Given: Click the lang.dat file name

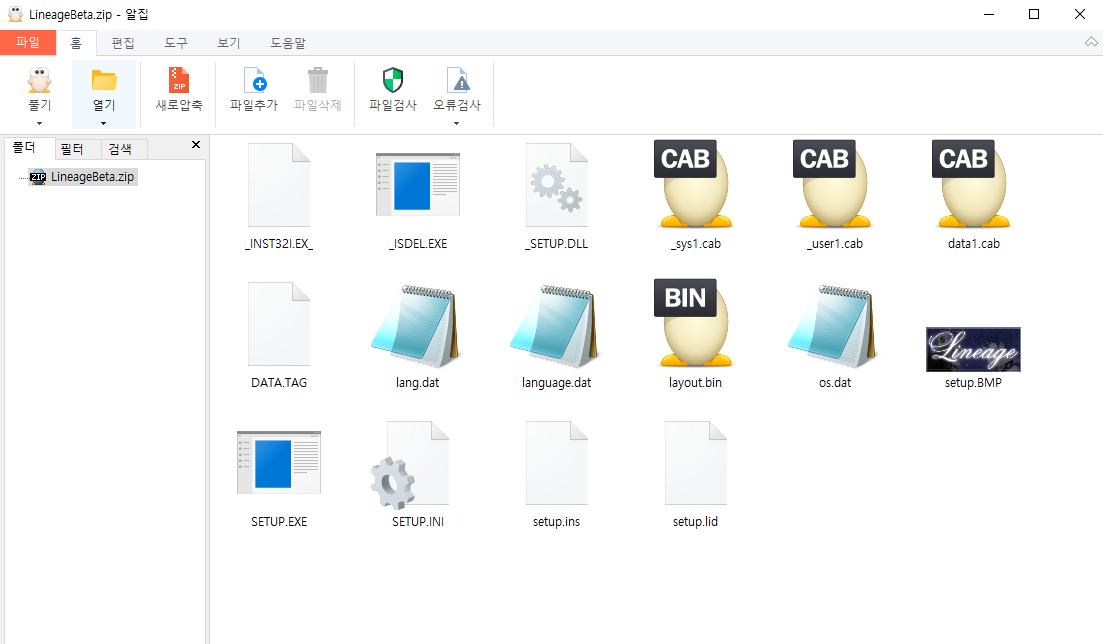Looking at the screenshot, I should (x=418, y=382).
